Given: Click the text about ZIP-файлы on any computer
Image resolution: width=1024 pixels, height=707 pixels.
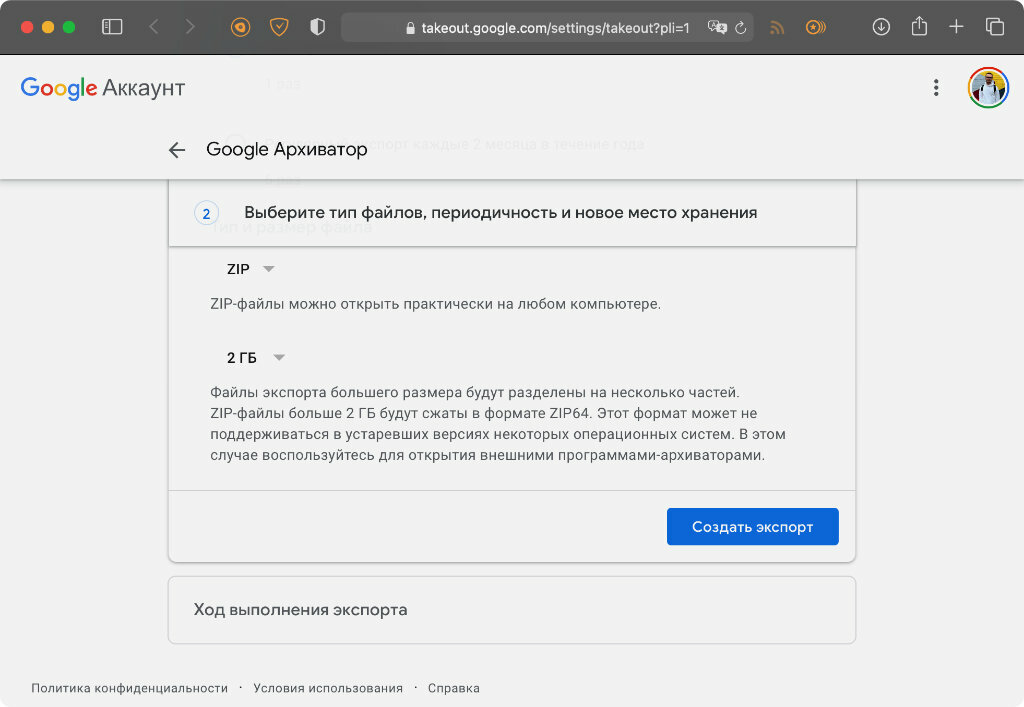Looking at the screenshot, I should (x=436, y=304).
